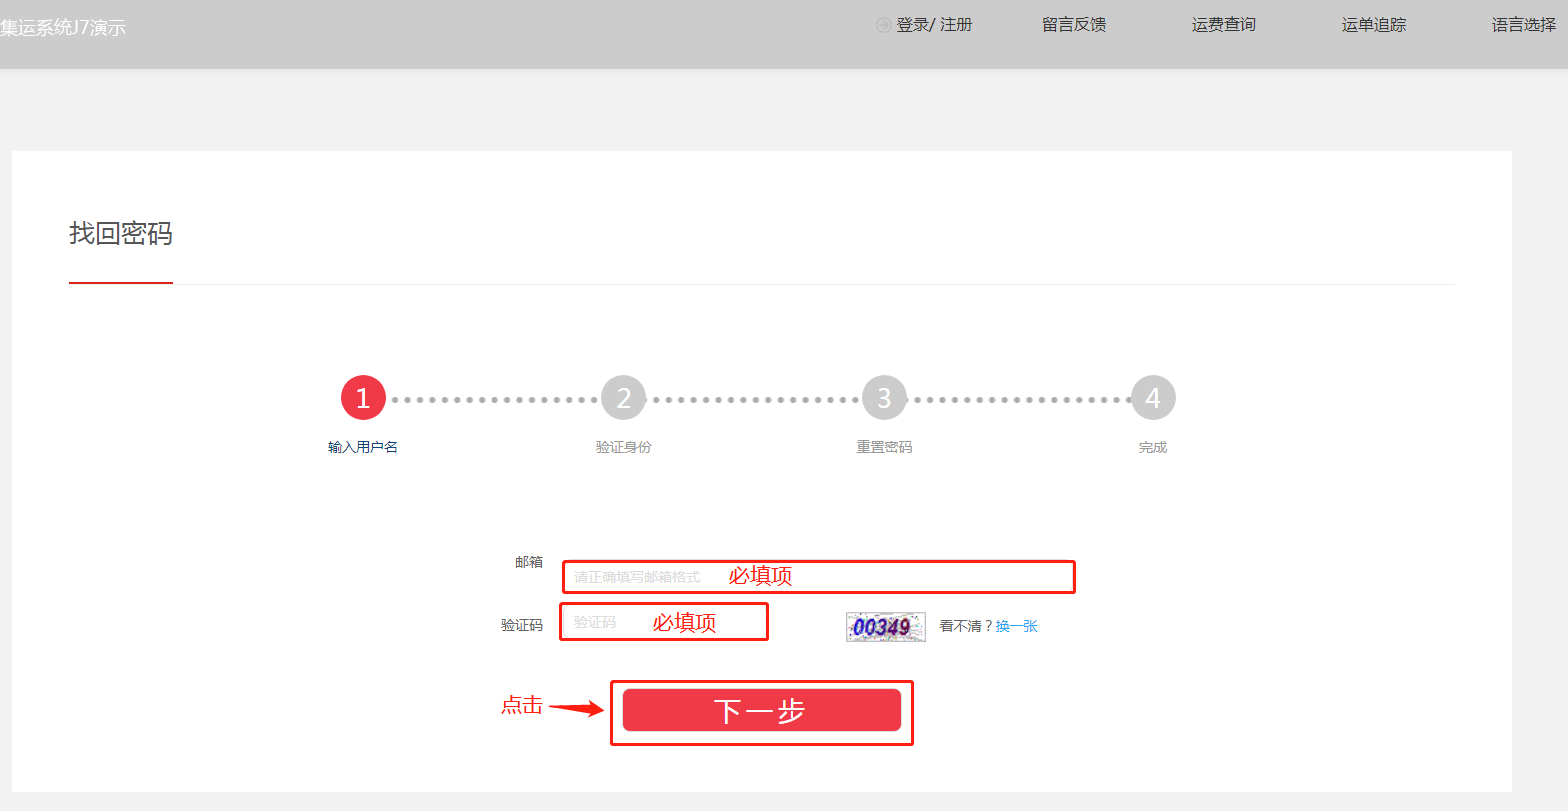Click the 验证身份 step label

tap(623, 447)
